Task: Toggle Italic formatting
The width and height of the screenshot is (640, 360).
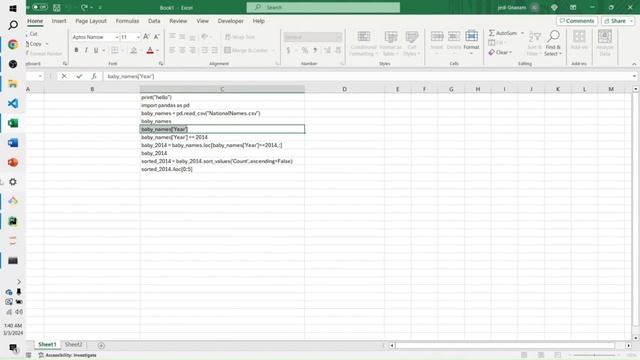Action: (86, 50)
